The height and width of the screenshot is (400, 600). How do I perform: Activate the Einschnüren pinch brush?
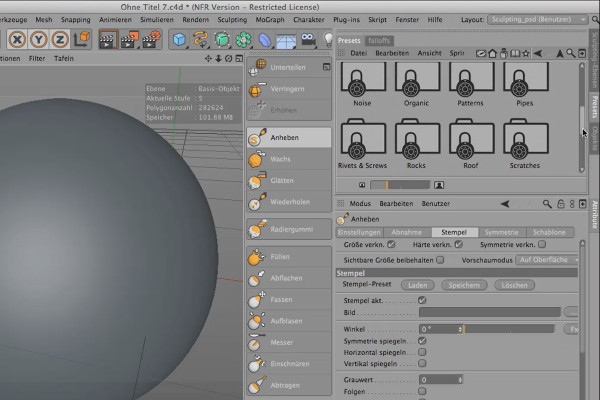point(289,364)
